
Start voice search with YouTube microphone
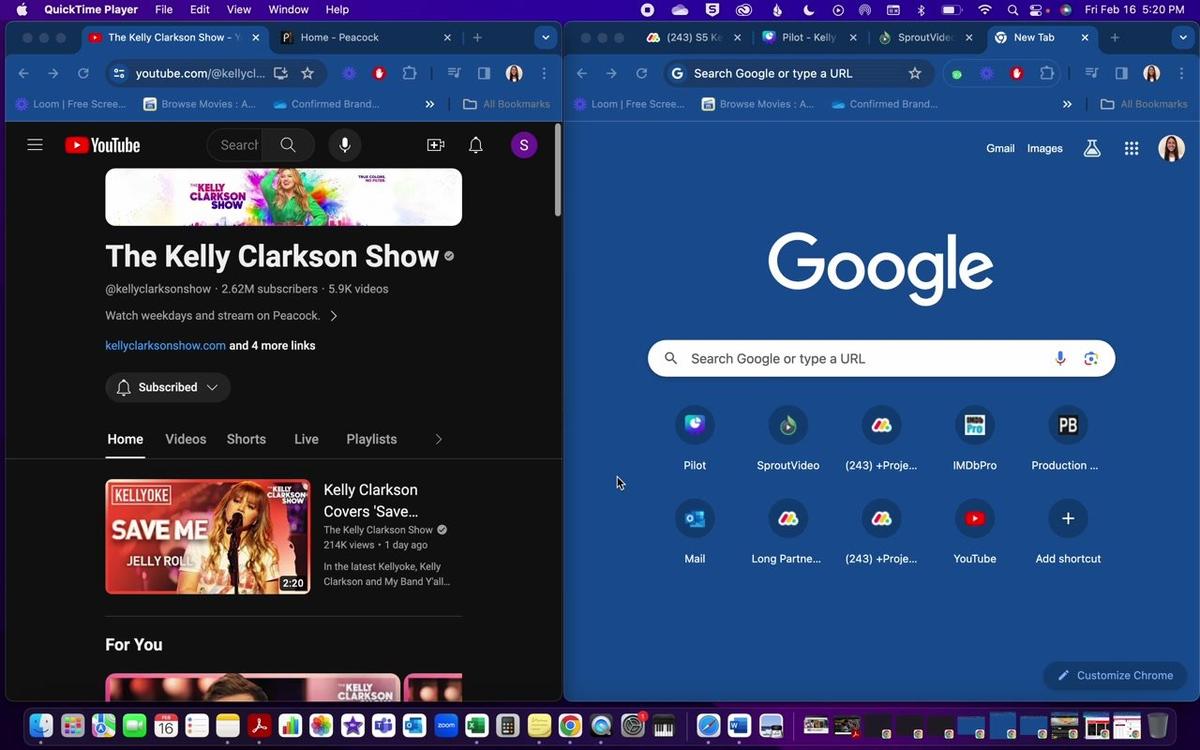point(344,145)
